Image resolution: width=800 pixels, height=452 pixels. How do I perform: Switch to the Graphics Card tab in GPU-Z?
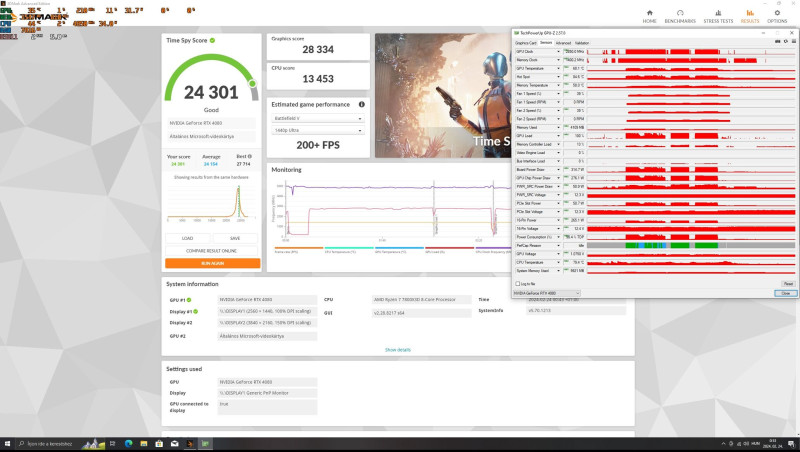pyautogui.click(x=526, y=43)
